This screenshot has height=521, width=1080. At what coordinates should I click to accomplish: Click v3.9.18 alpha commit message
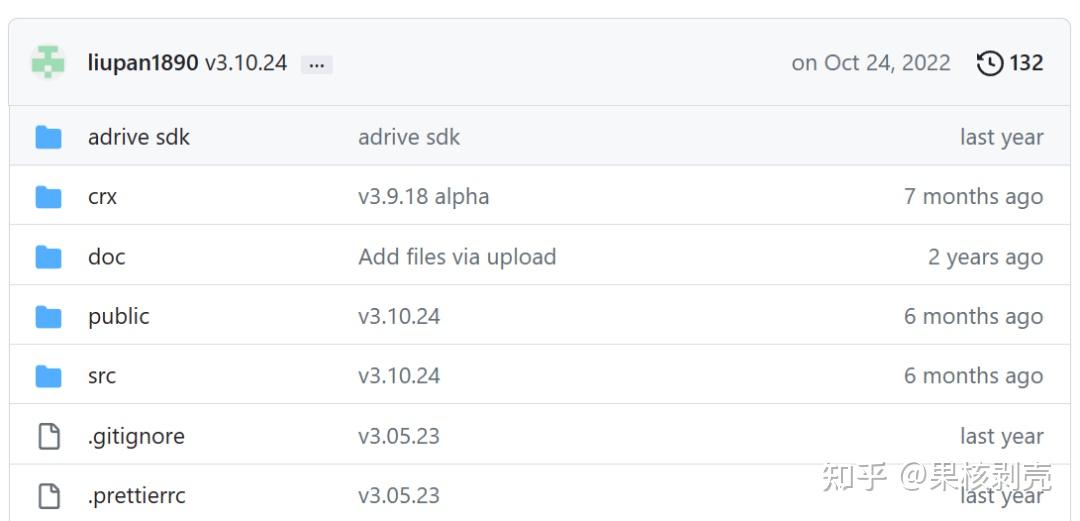[423, 197]
